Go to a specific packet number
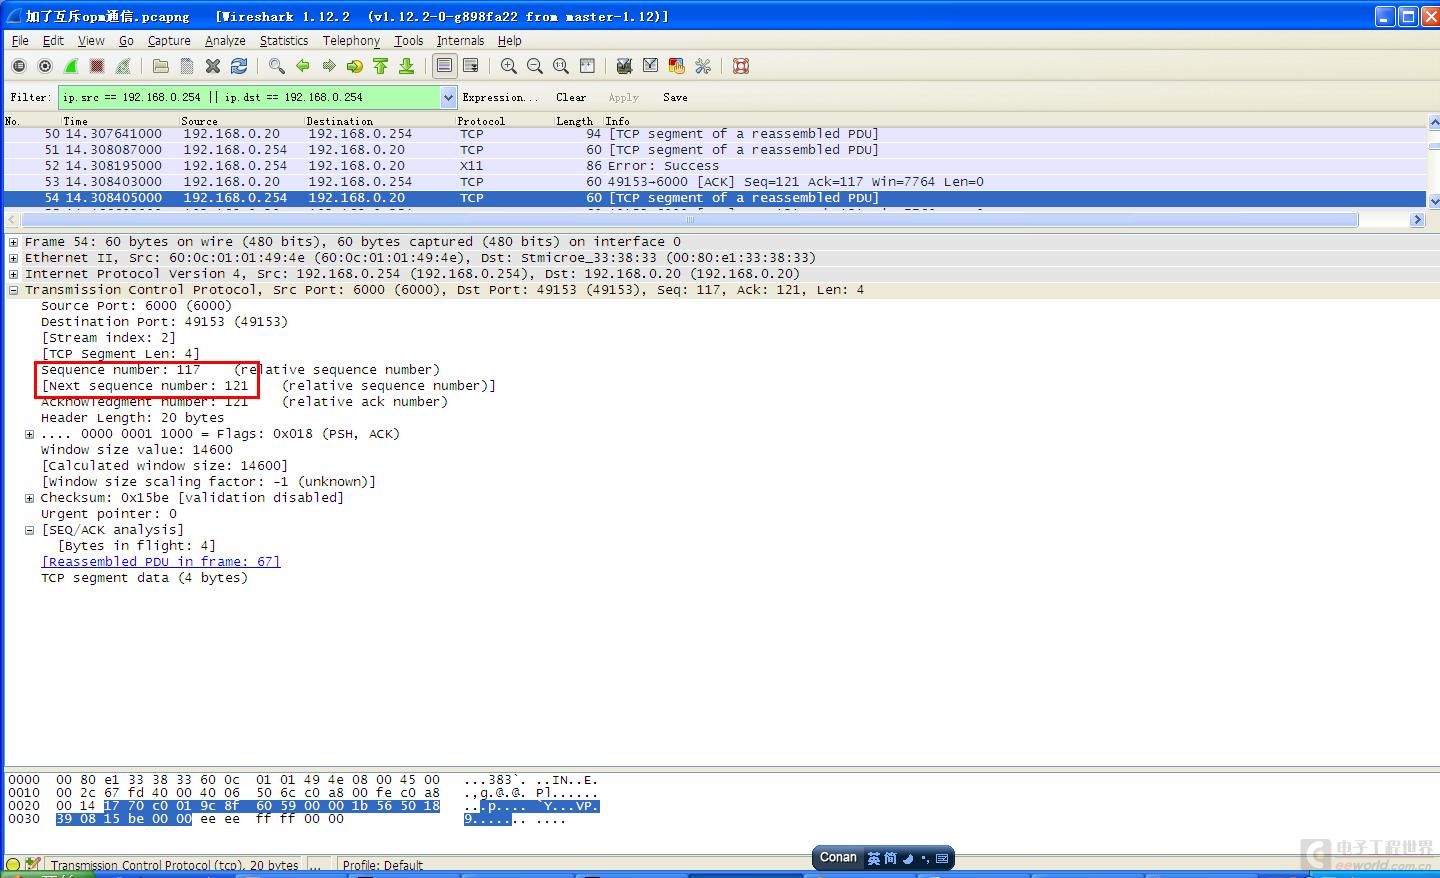Screen dimensions: 1440x878 click(354, 66)
